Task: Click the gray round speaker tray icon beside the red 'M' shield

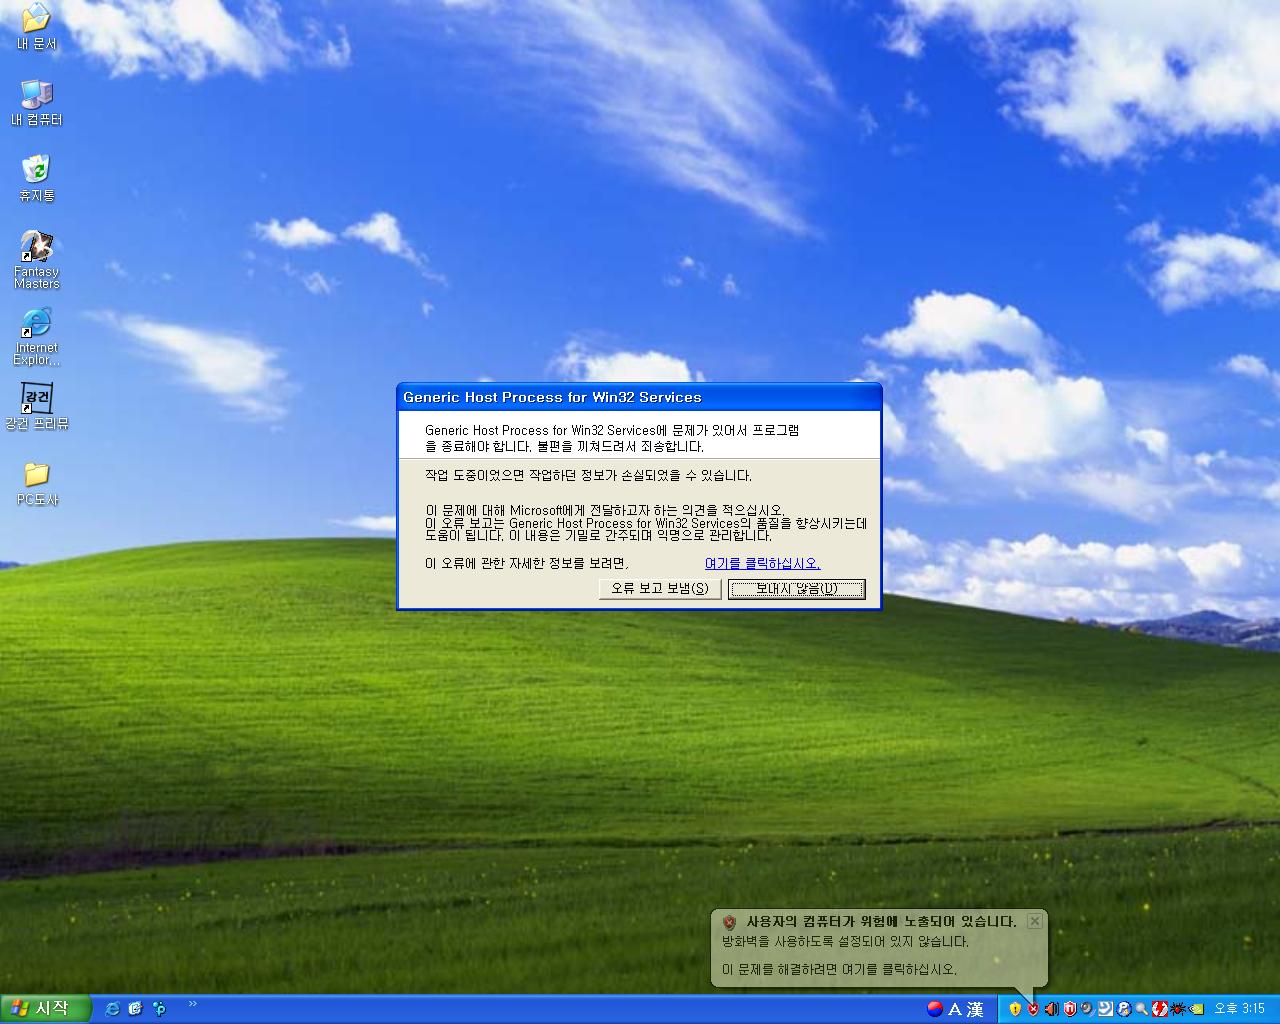Action: [1087, 1009]
